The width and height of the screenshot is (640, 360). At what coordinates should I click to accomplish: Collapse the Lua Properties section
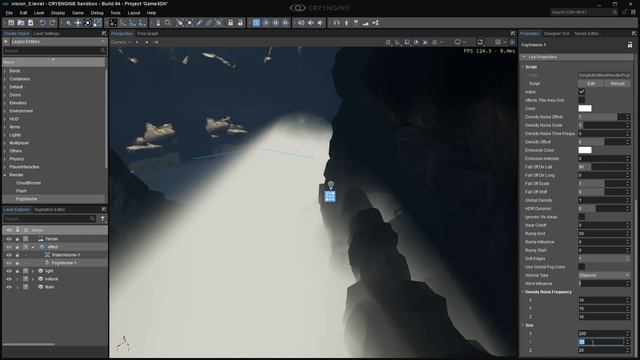click(x=524, y=57)
